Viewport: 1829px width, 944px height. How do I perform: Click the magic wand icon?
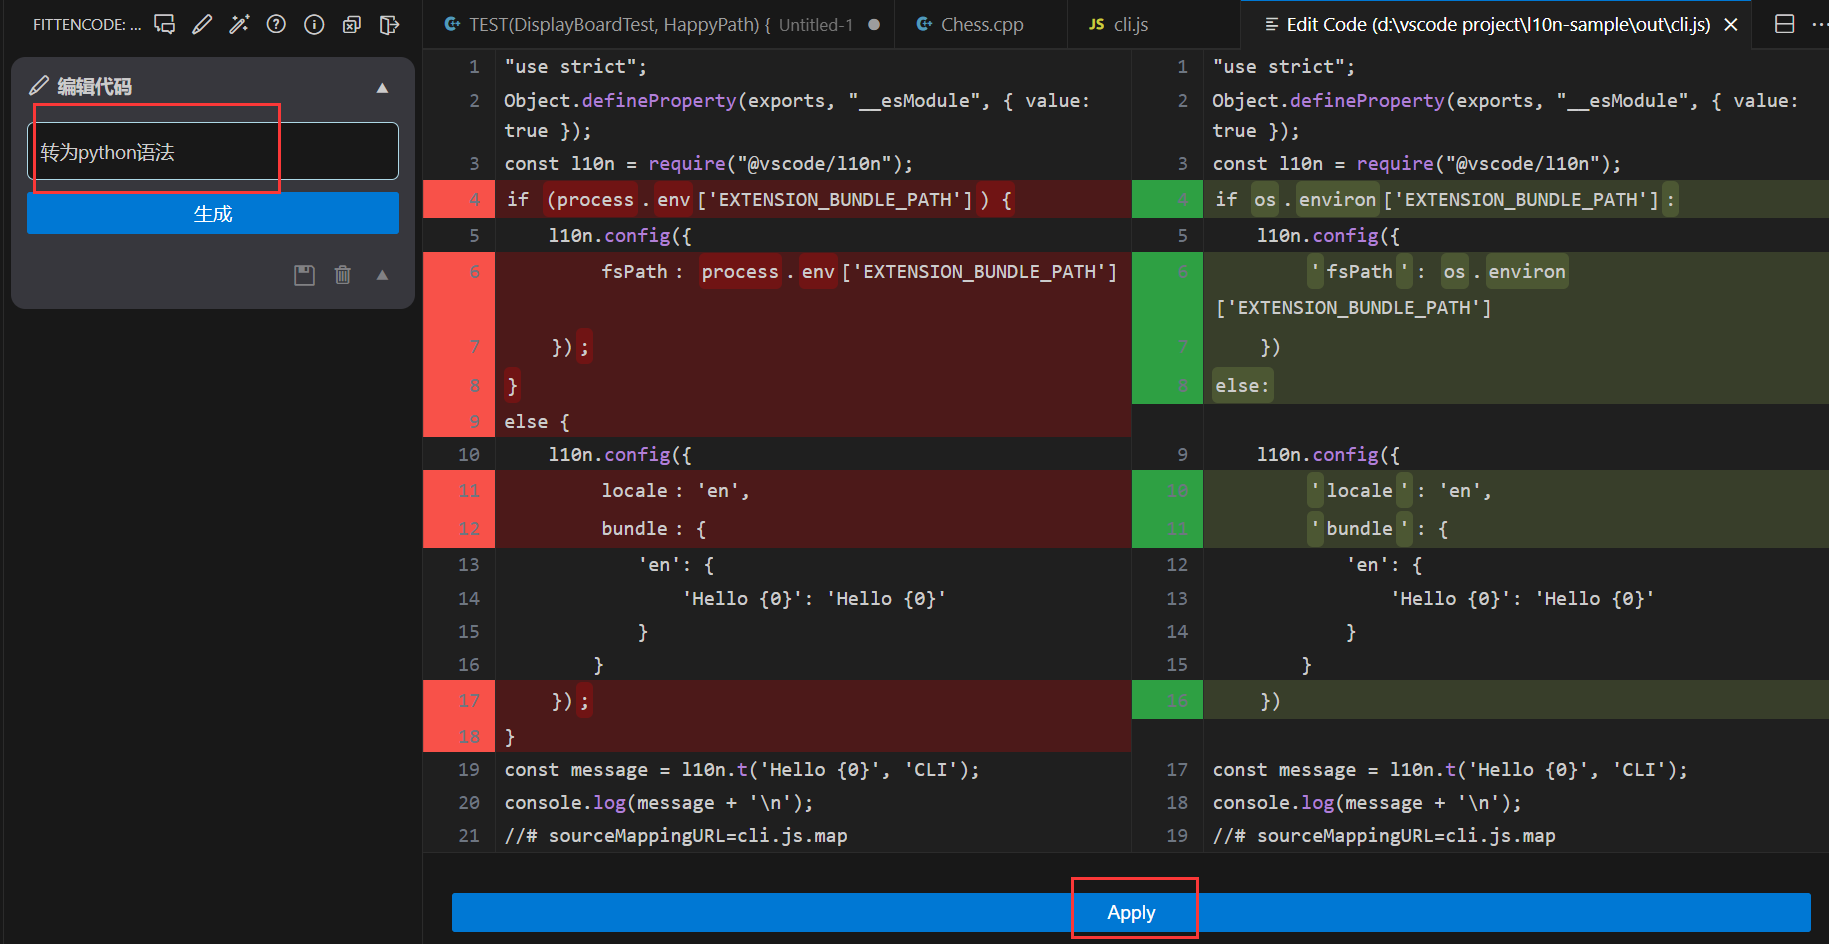click(x=239, y=24)
